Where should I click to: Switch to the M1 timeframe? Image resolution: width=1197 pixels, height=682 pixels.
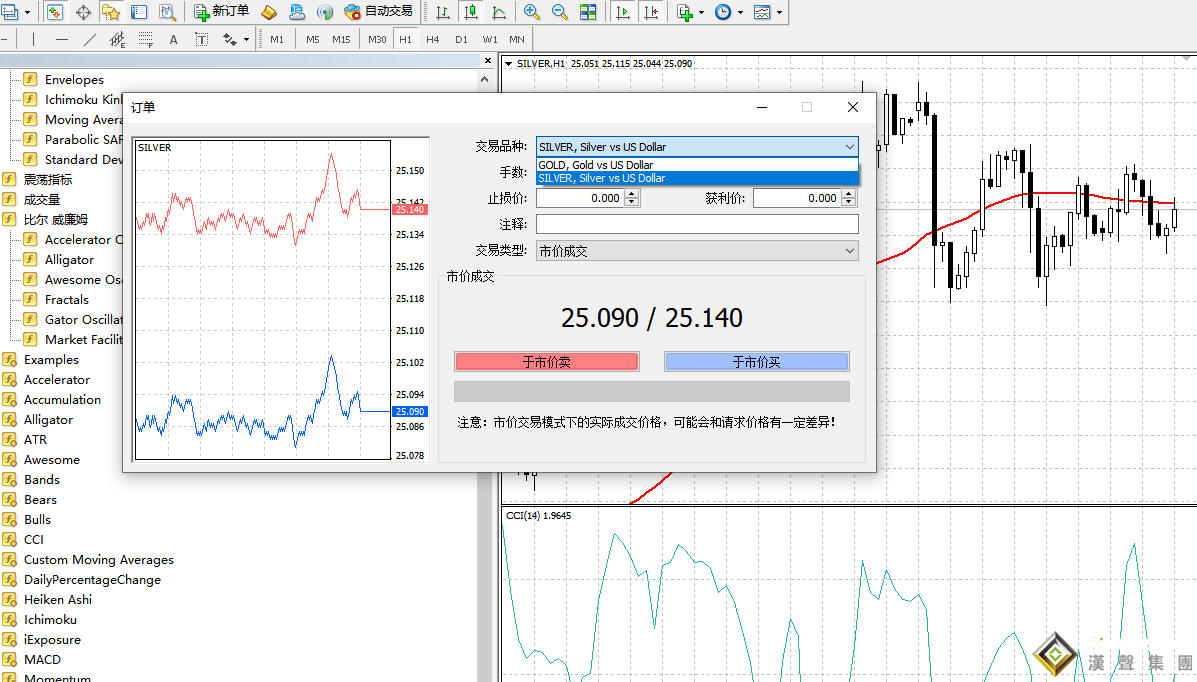[x=277, y=39]
